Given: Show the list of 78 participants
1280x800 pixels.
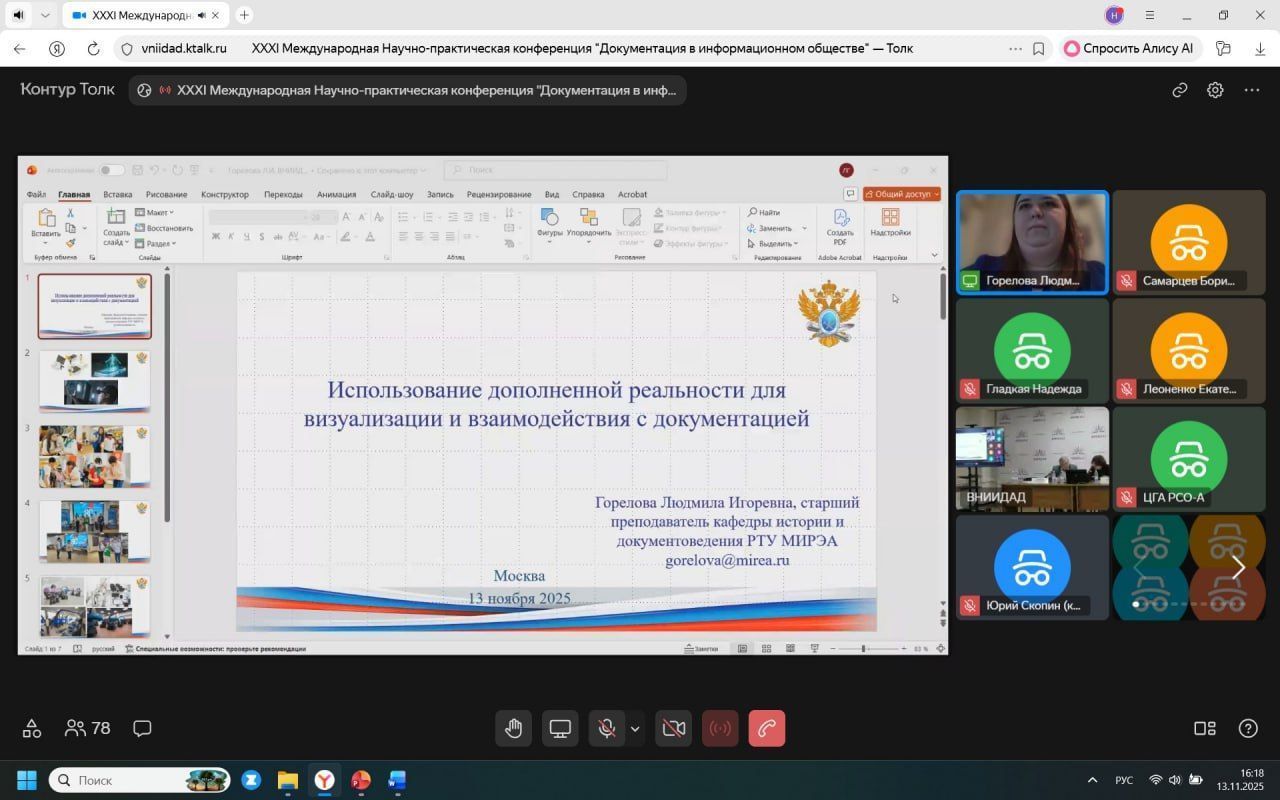Looking at the screenshot, I should pos(87,728).
